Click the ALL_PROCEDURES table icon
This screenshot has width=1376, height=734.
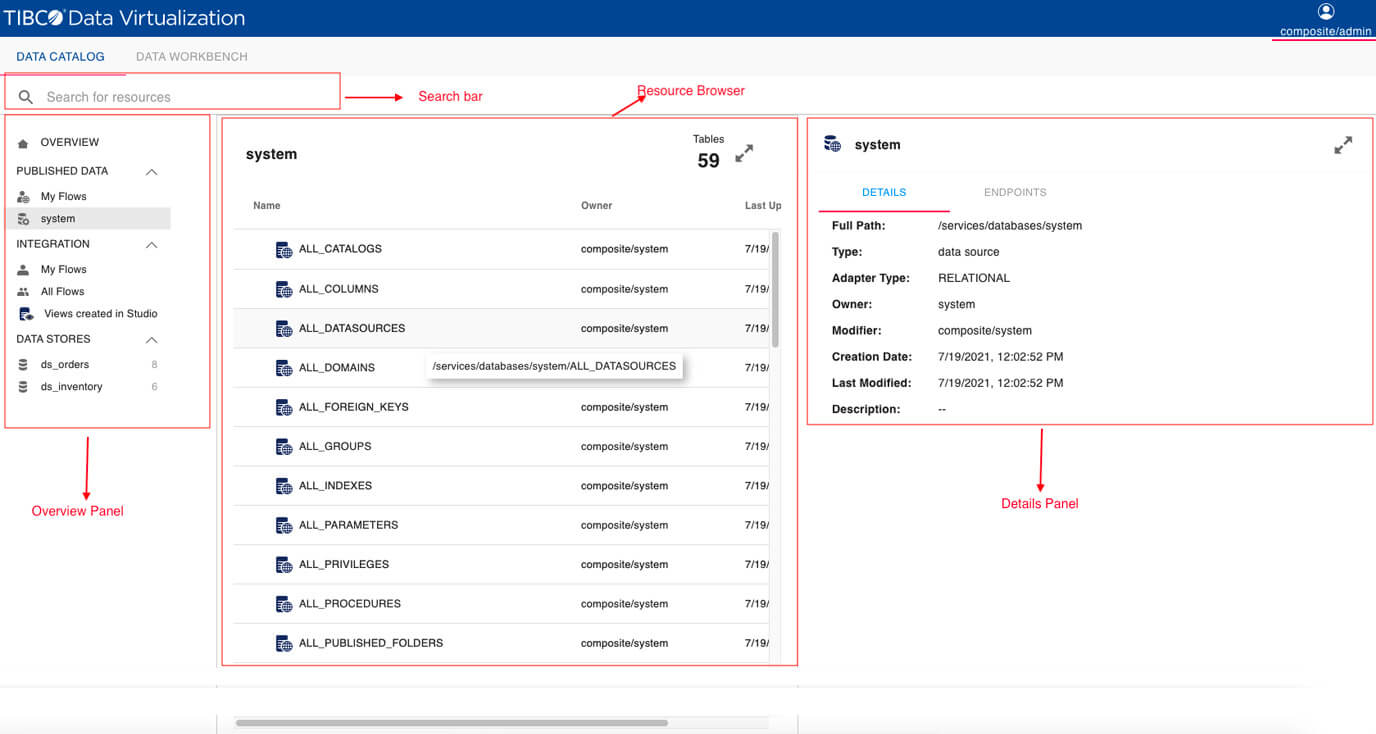(x=284, y=604)
